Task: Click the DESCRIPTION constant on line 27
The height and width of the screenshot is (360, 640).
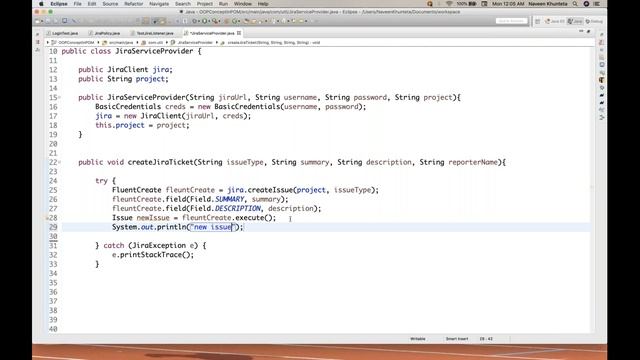Action: (237, 209)
